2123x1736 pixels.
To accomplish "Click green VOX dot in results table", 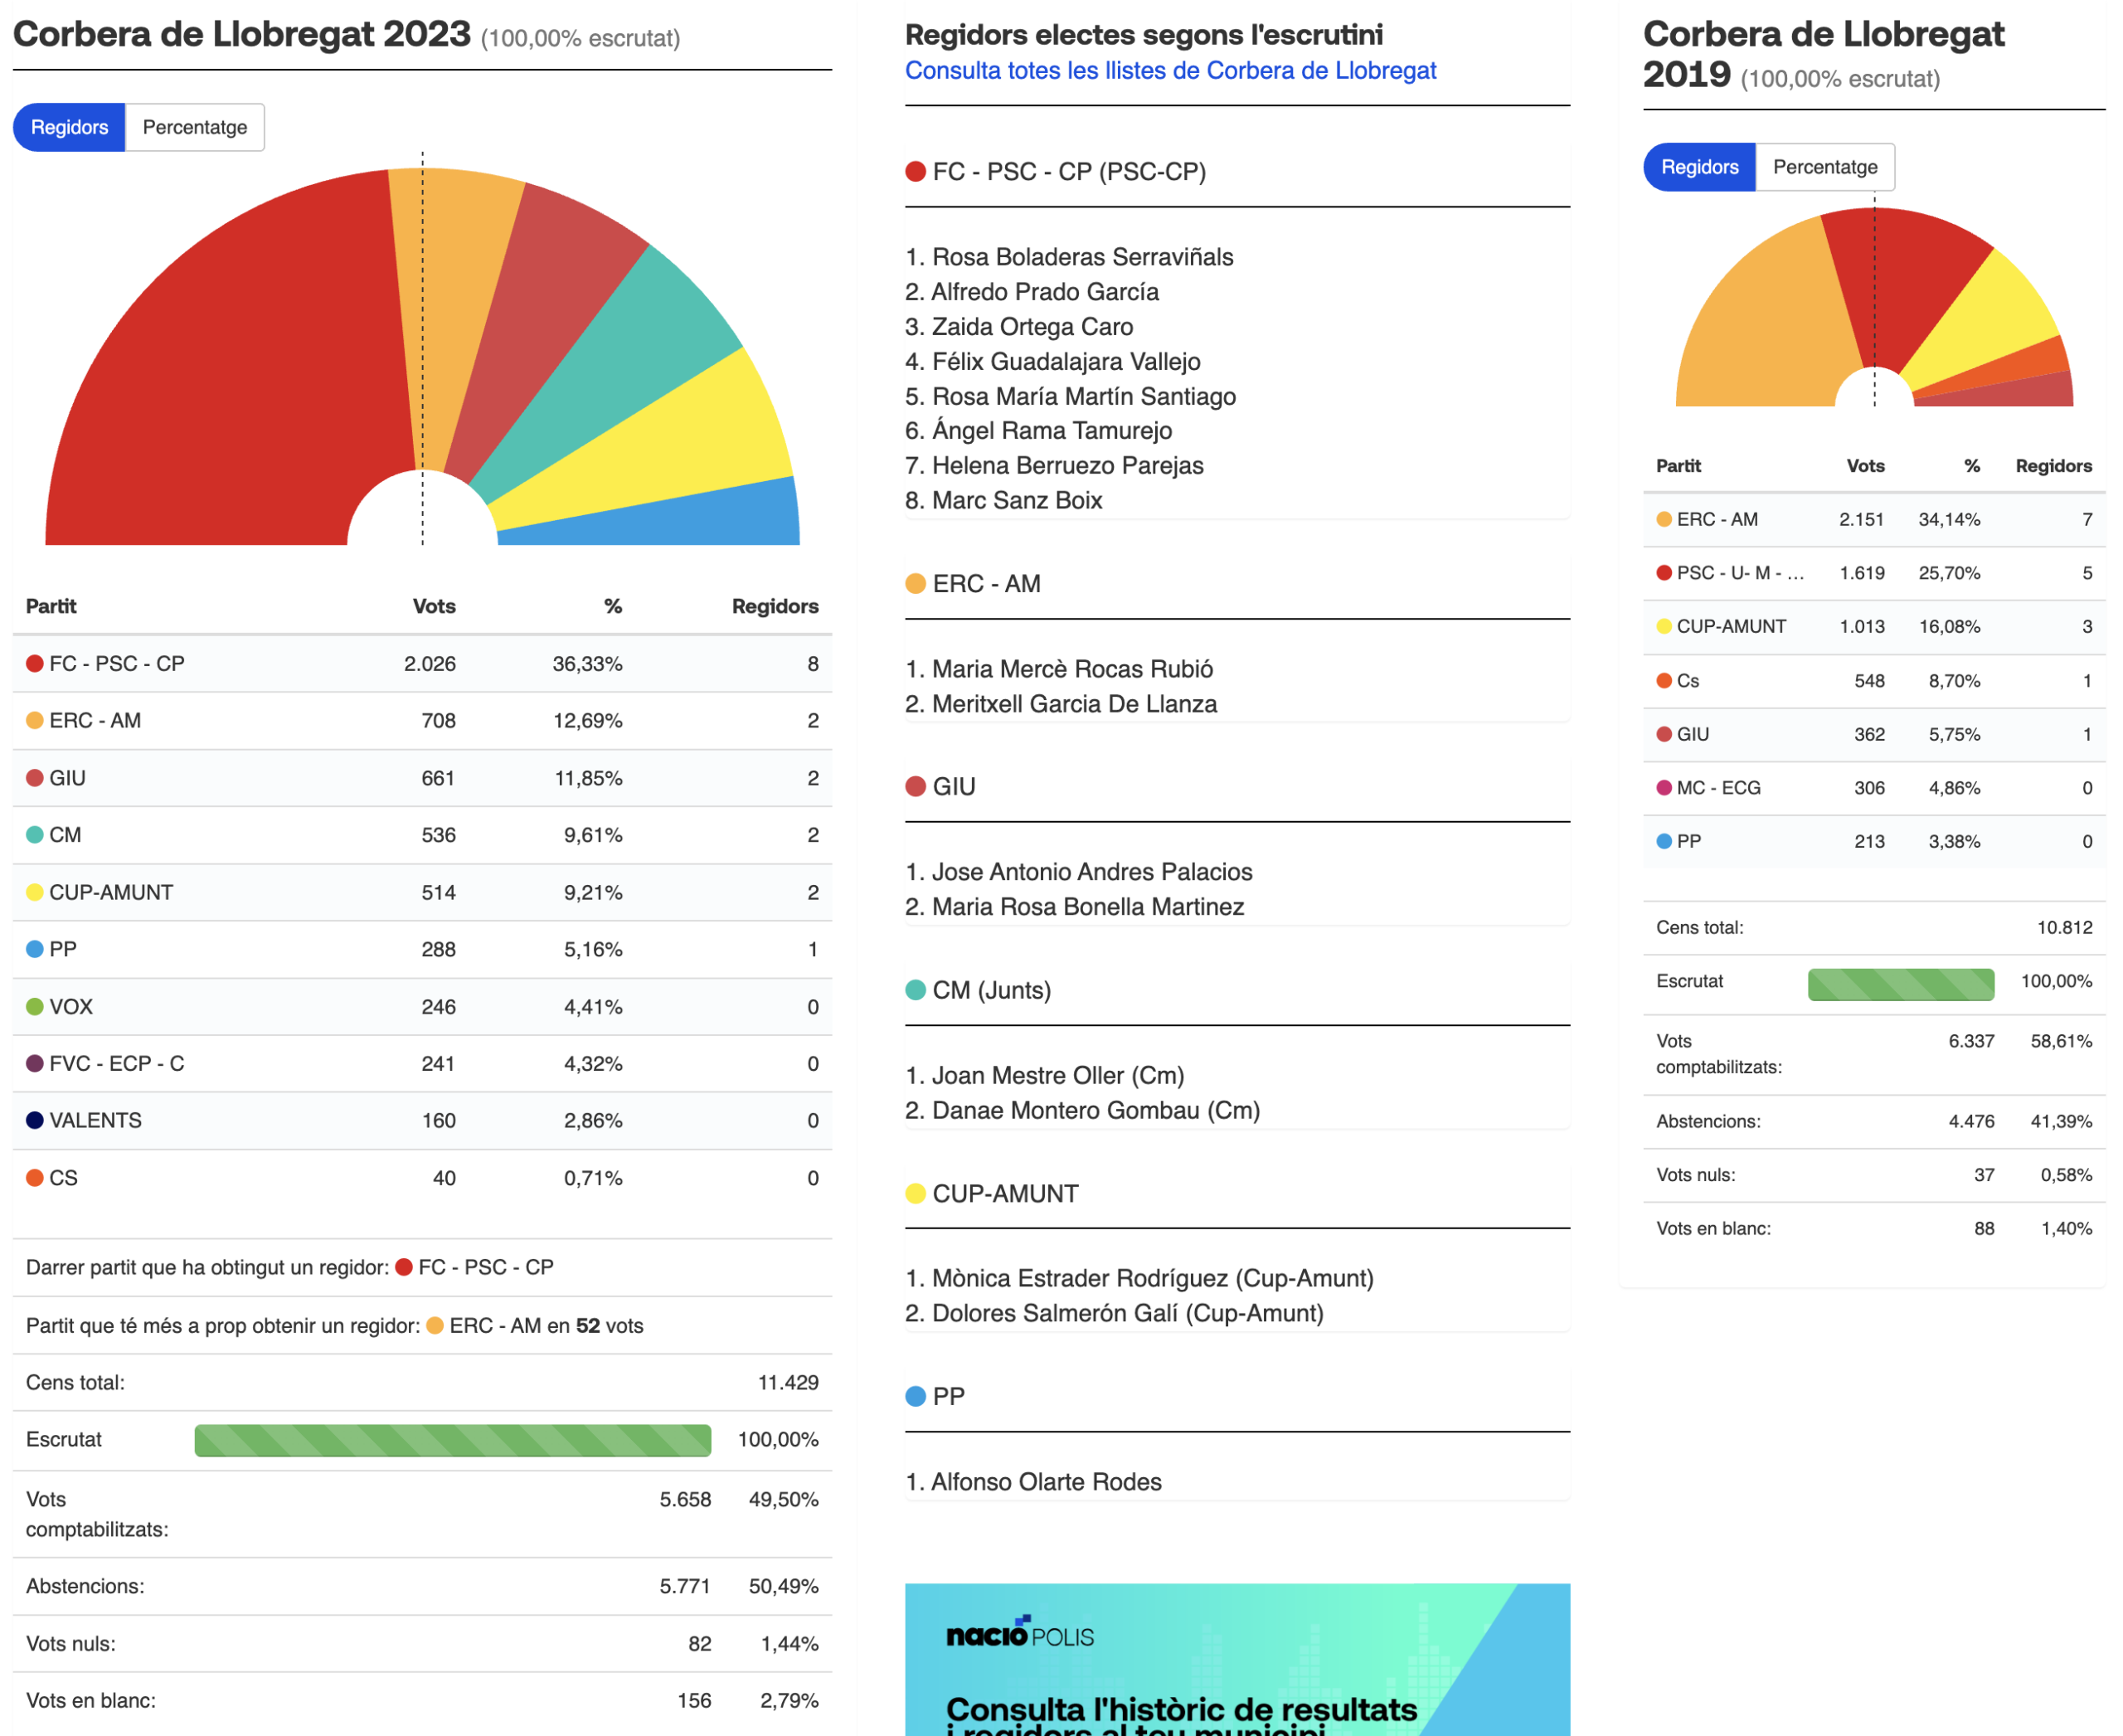I will [35, 1006].
